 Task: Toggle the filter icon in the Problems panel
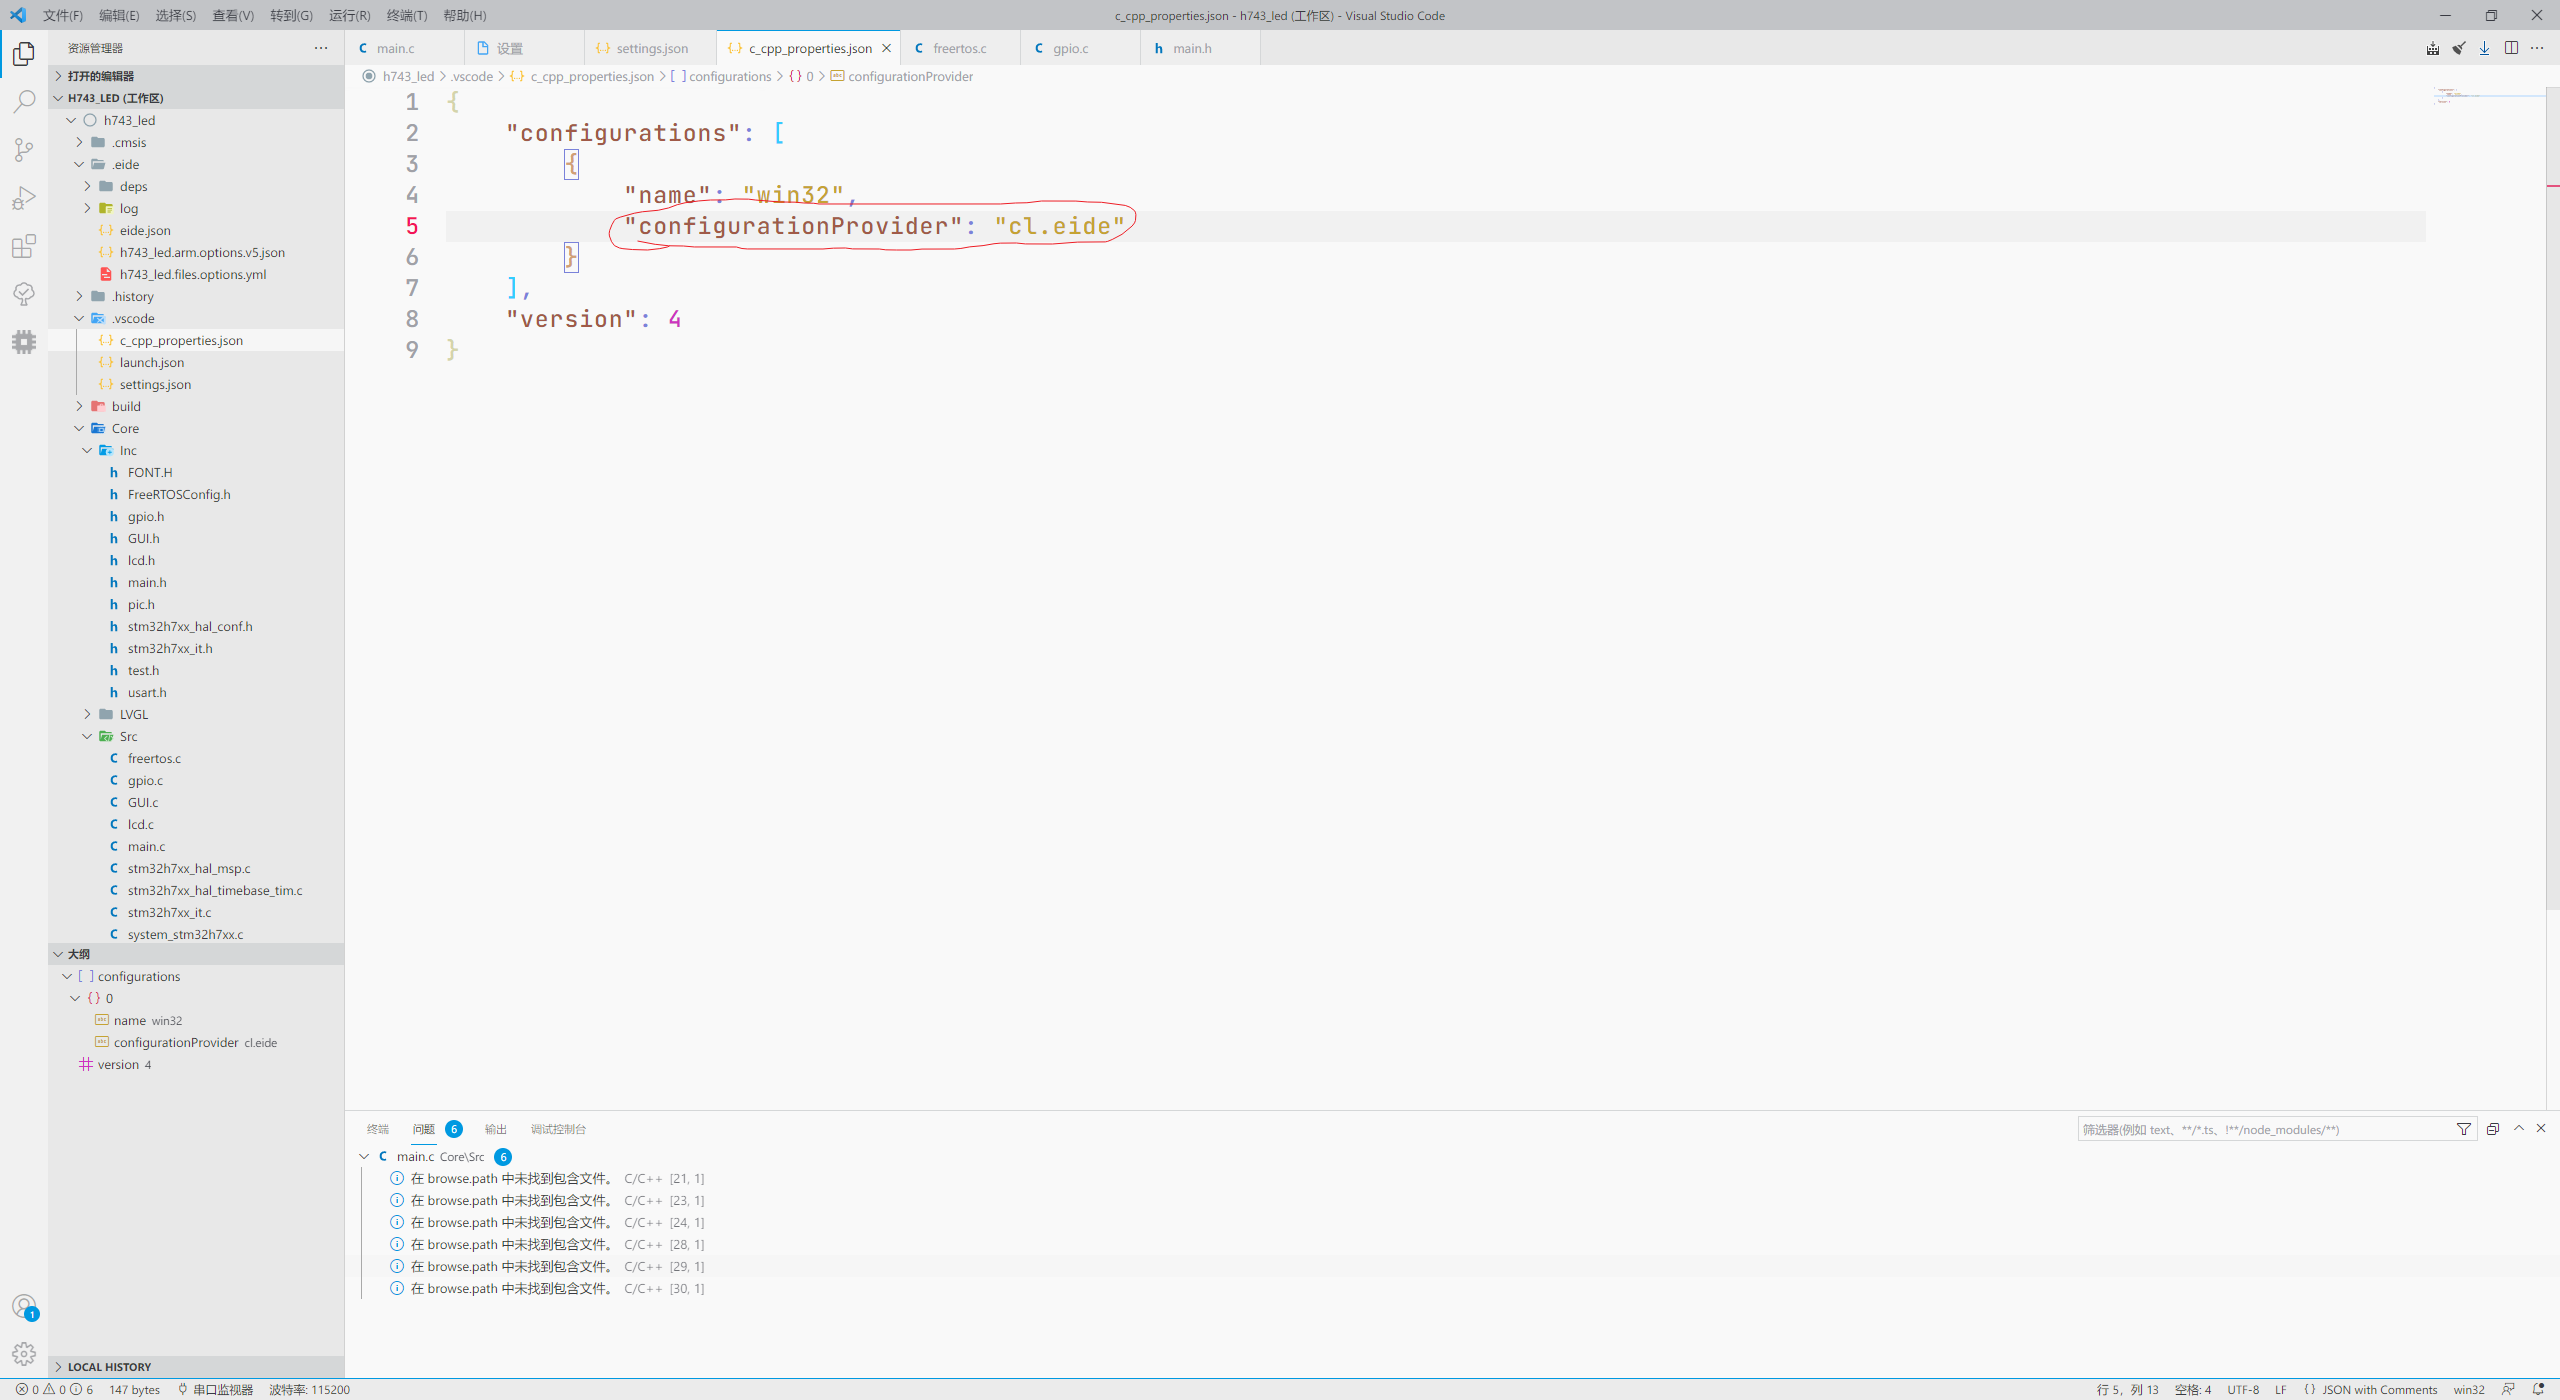click(2463, 1129)
